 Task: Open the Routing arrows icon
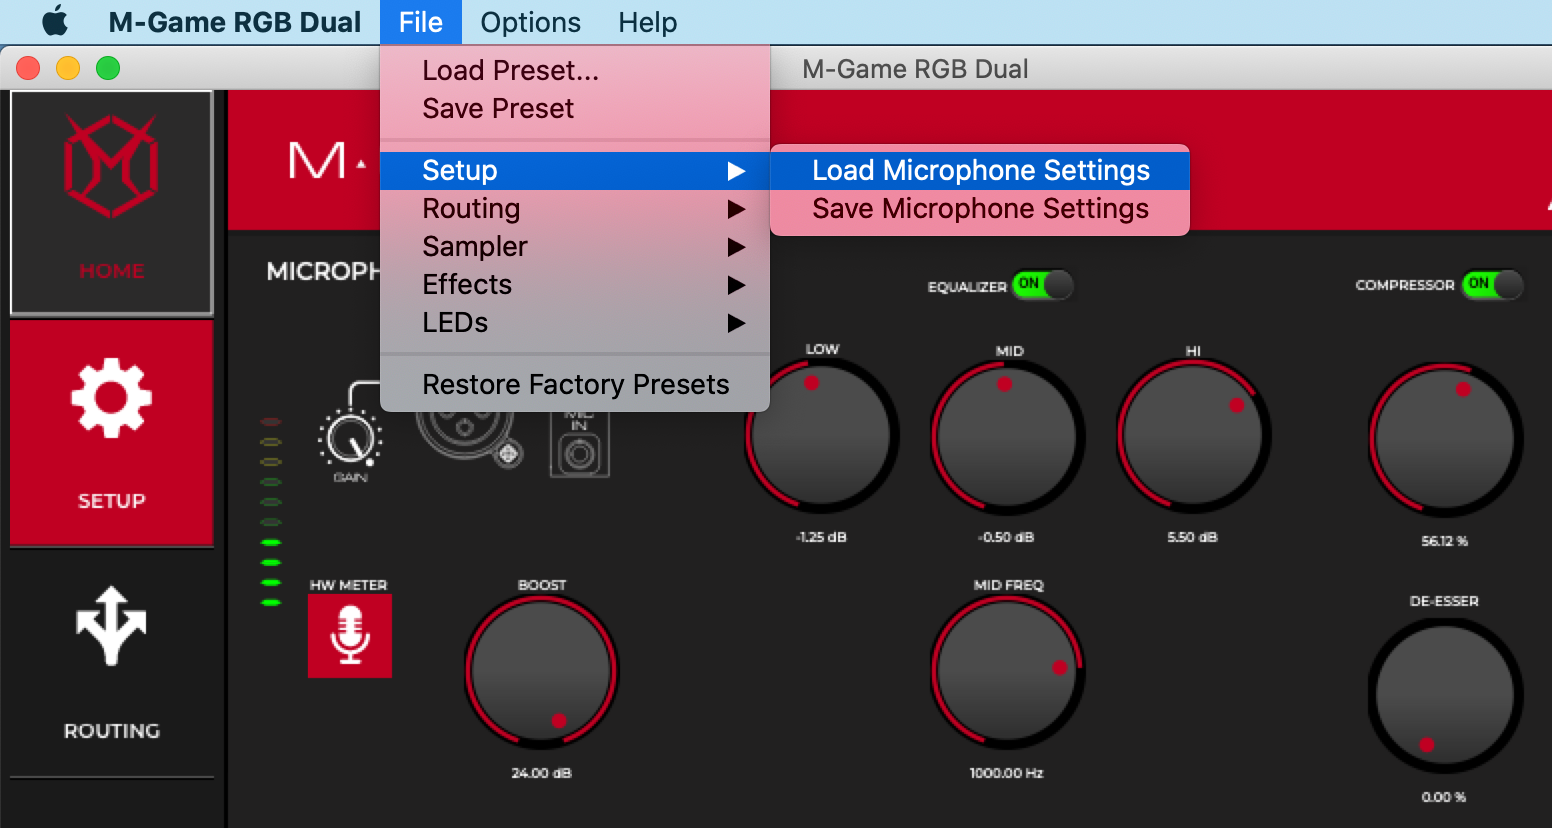pyautogui.click(x=111, y=626)
